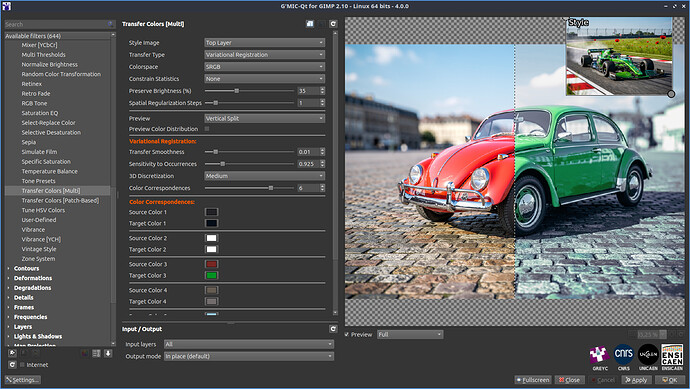Click the Fullscreen button
The height and width of the screenshot is (389, 690).
click(x=532, y=379)
